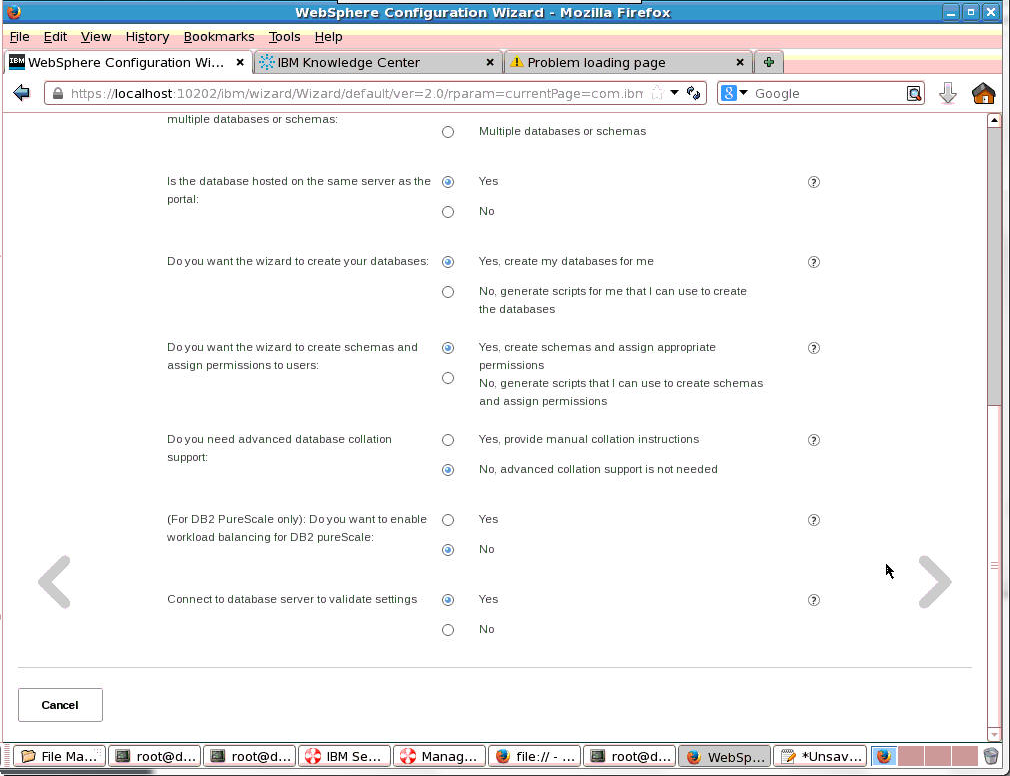
Task: Open help for wizard creating databases
Action: (x=814, y=262)
